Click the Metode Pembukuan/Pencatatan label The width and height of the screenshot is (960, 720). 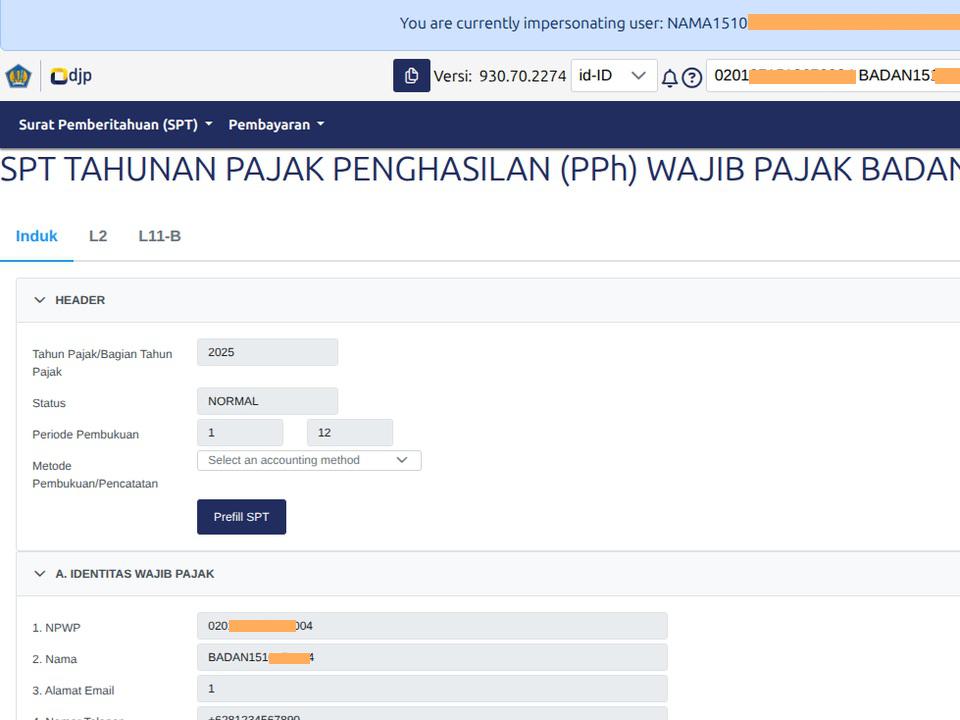pos(95,474)
